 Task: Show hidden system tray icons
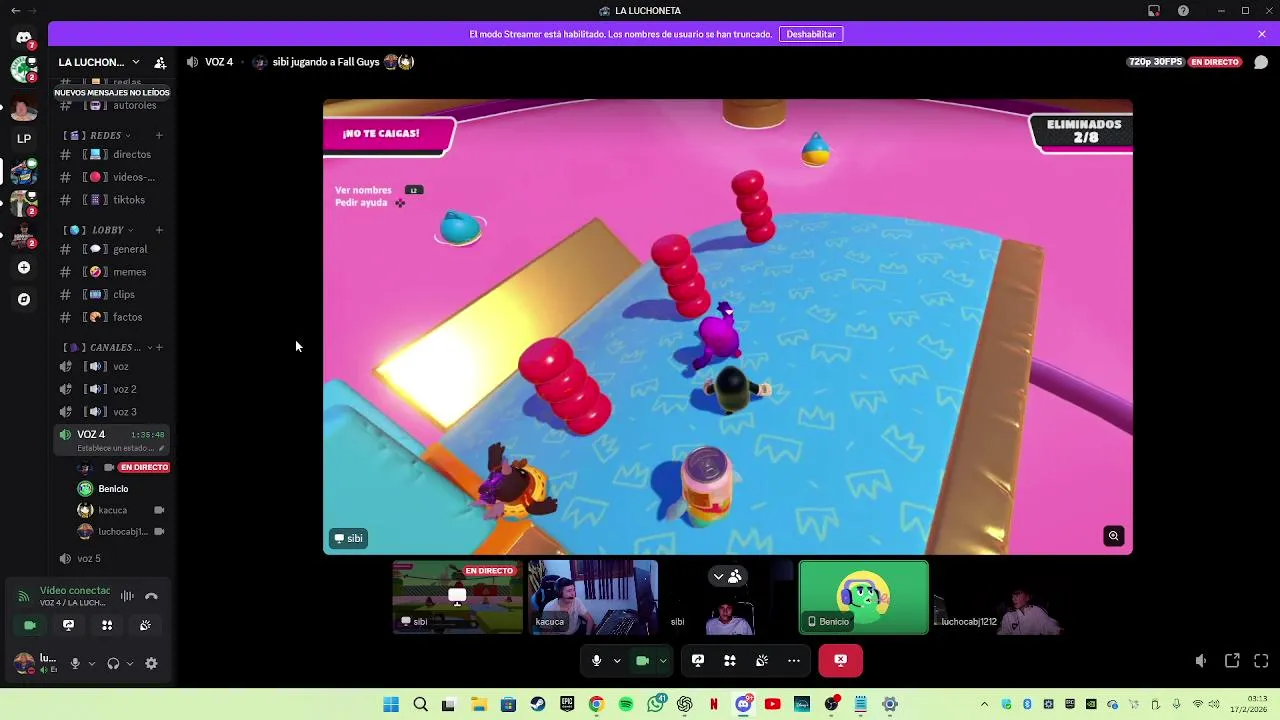click(x=984, y=704)
